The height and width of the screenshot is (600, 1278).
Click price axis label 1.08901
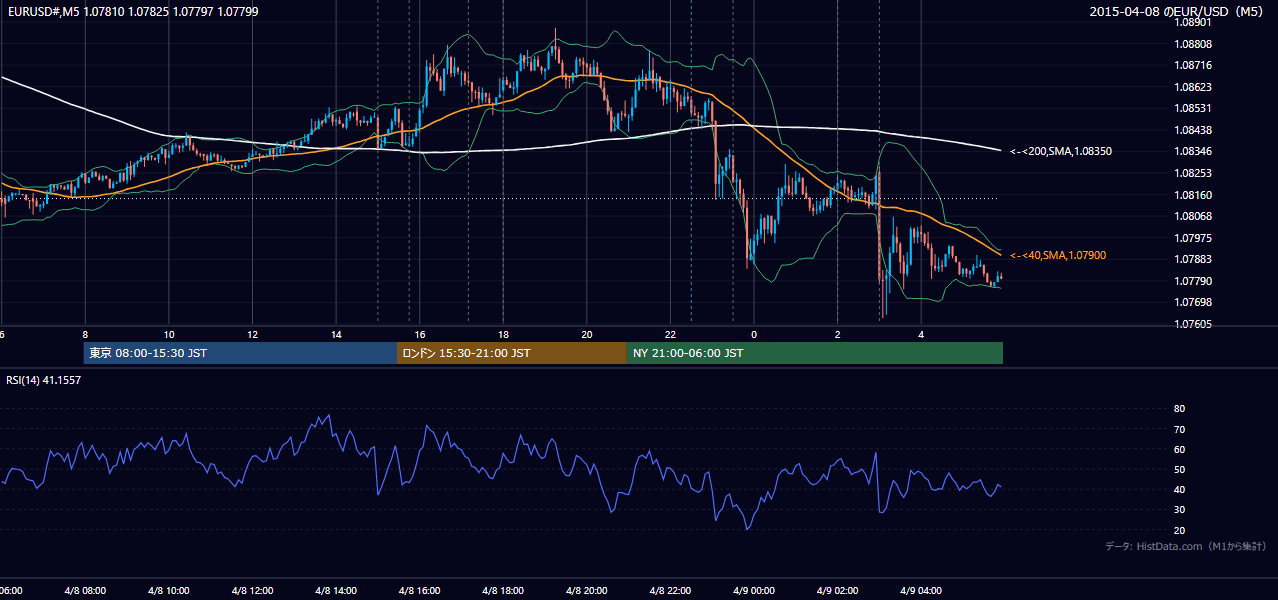(x=1193, y=21)
